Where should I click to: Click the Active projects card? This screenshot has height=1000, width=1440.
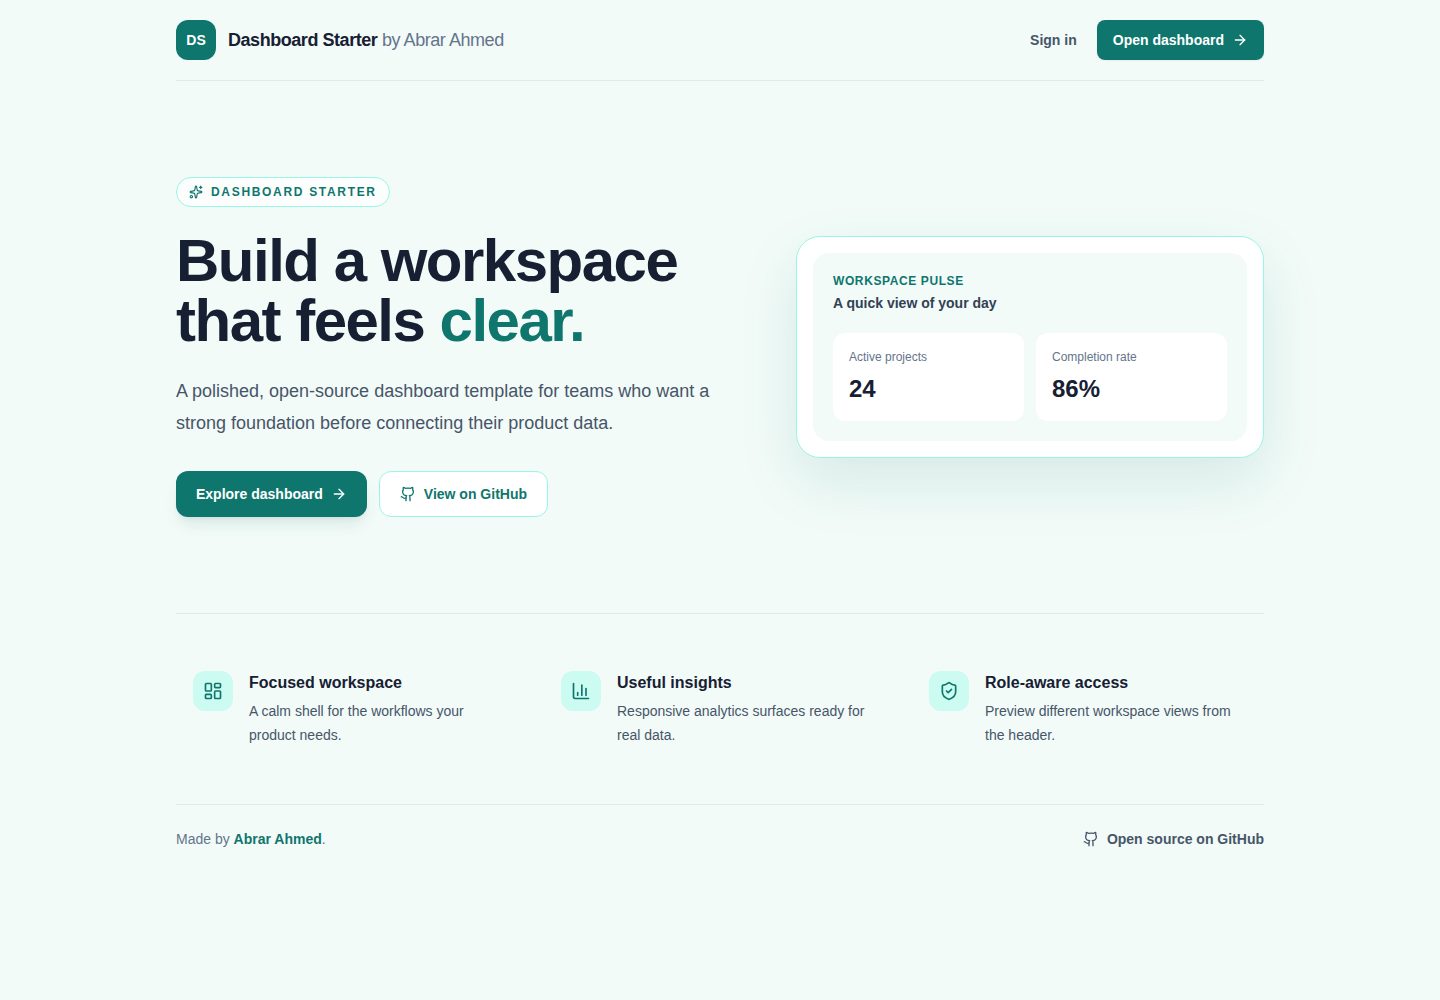pyautogui.click(x=928, y=377)
